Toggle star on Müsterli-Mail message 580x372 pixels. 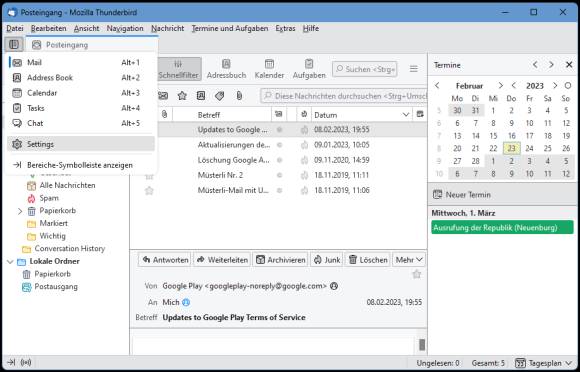click(x=149, y=190)
